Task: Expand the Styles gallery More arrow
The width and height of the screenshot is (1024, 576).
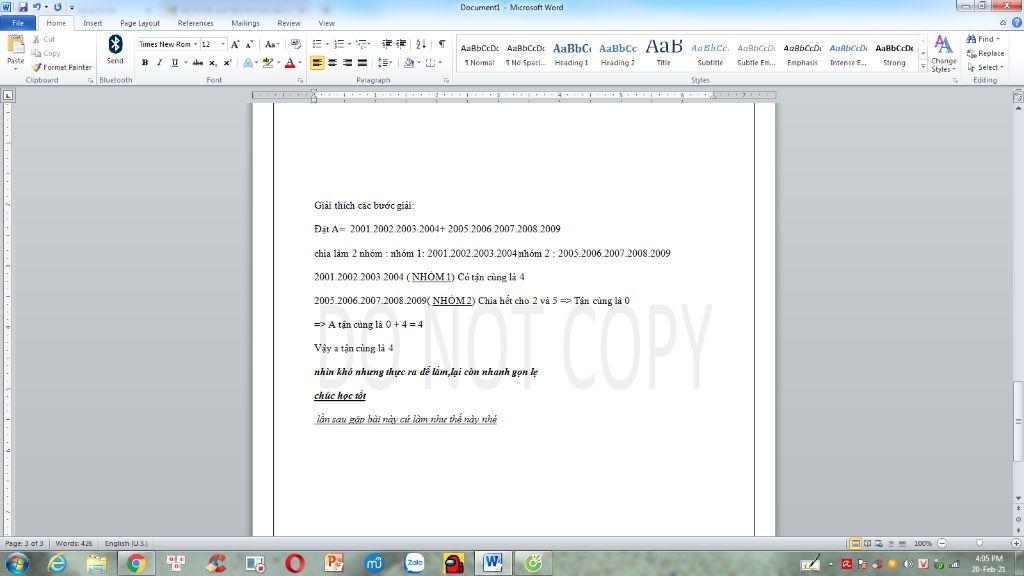Action: coord(923,66)
